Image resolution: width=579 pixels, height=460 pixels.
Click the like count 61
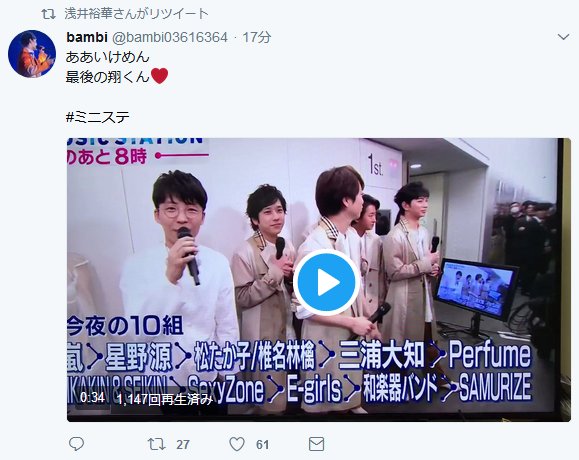(x=263, y=444)
